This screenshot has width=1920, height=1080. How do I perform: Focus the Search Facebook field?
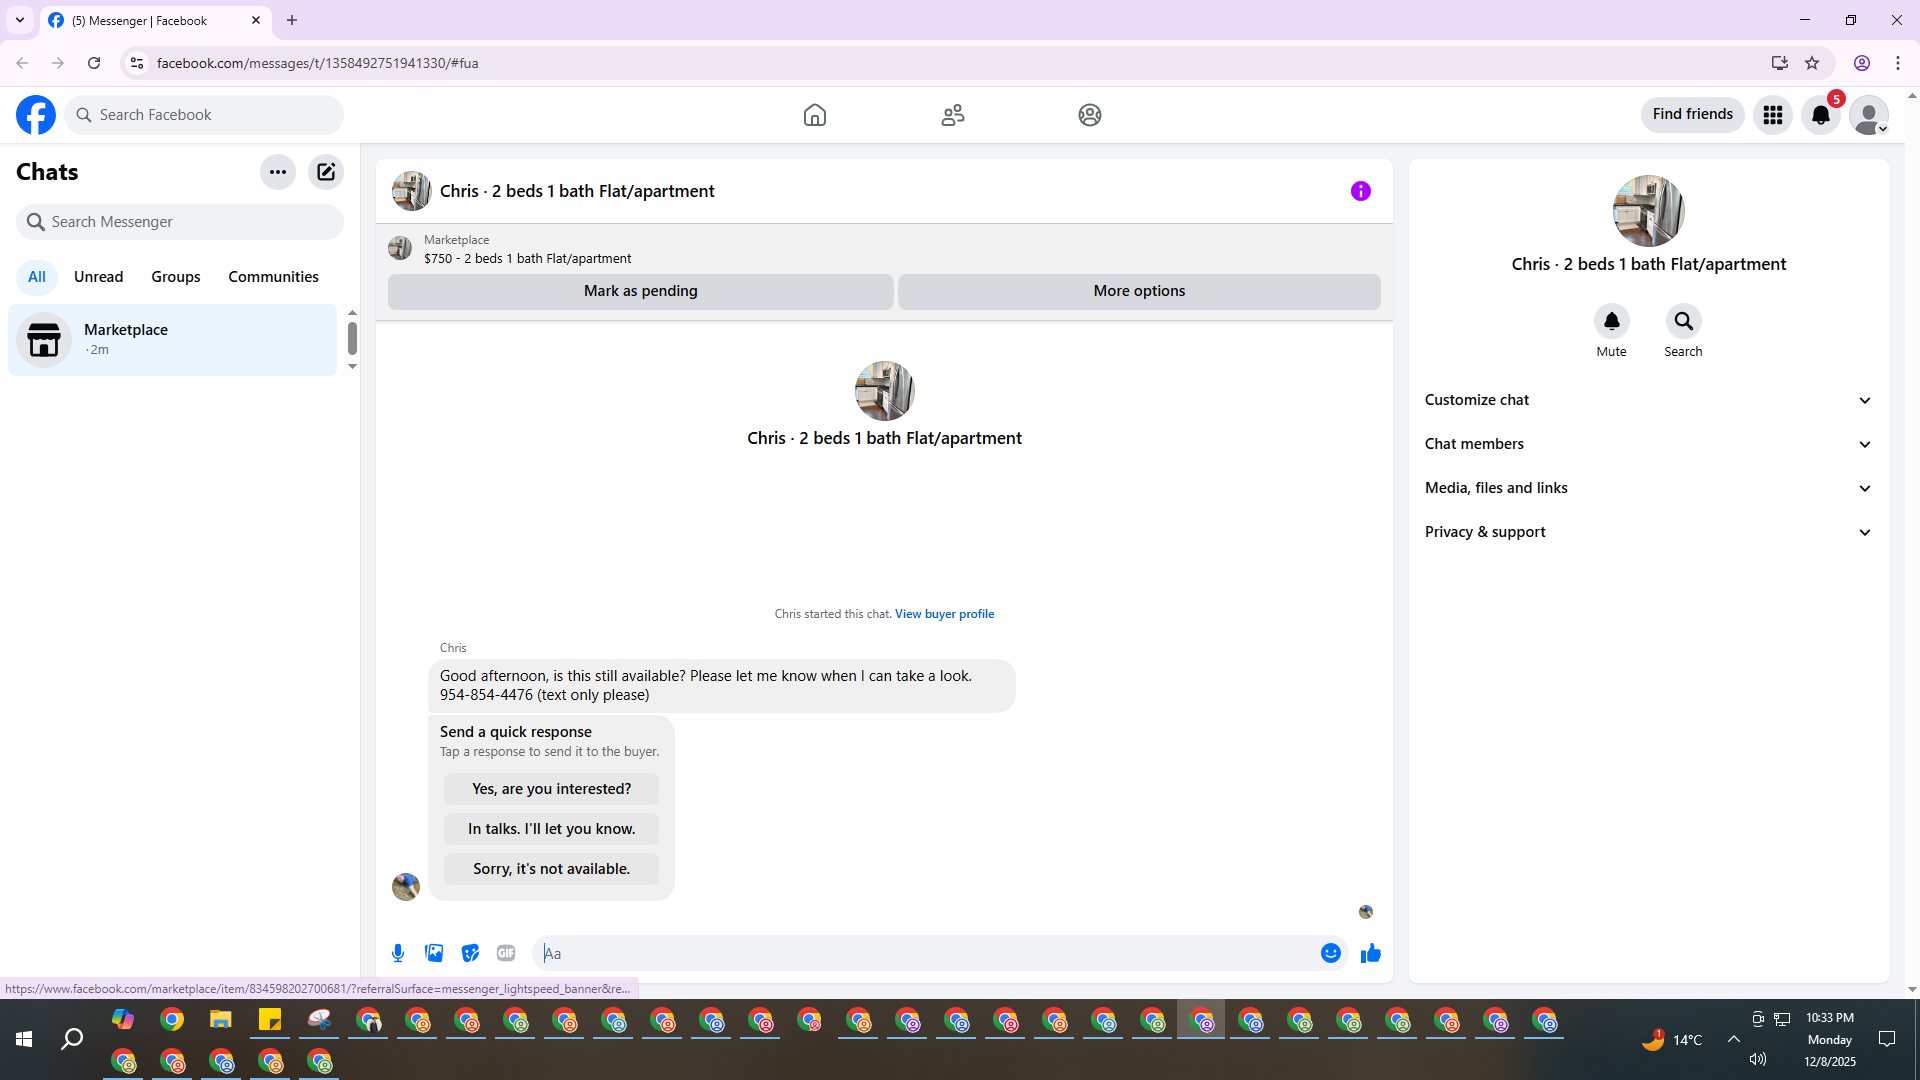[204, 115]
